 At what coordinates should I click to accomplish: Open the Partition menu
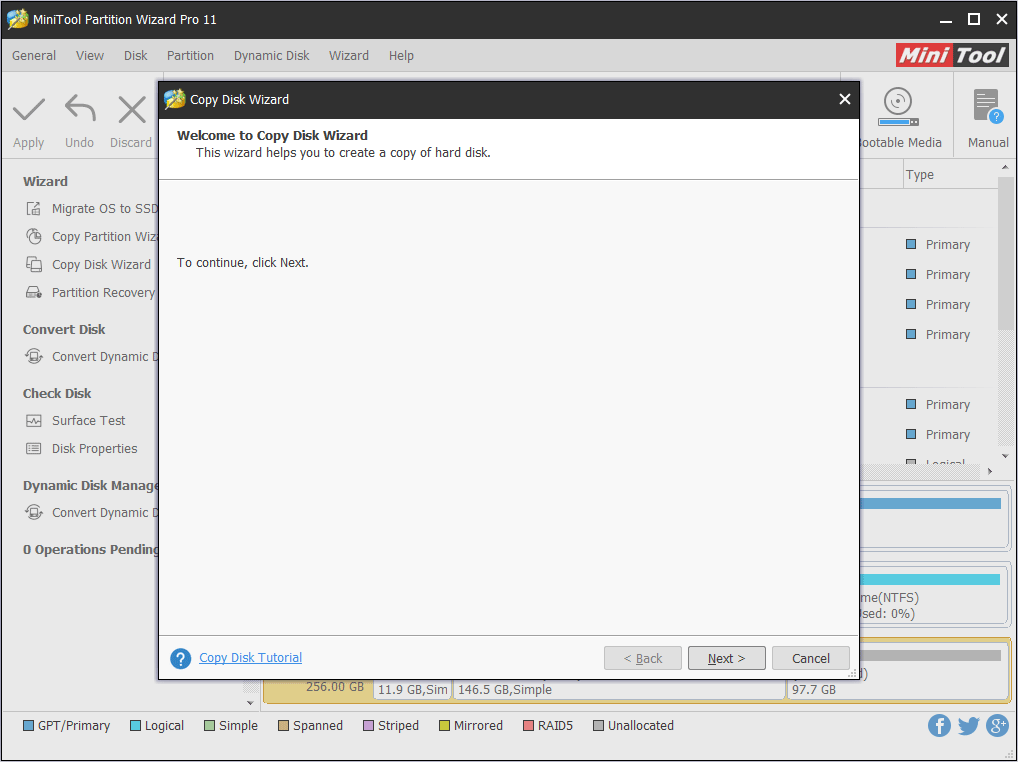(190, 56)
